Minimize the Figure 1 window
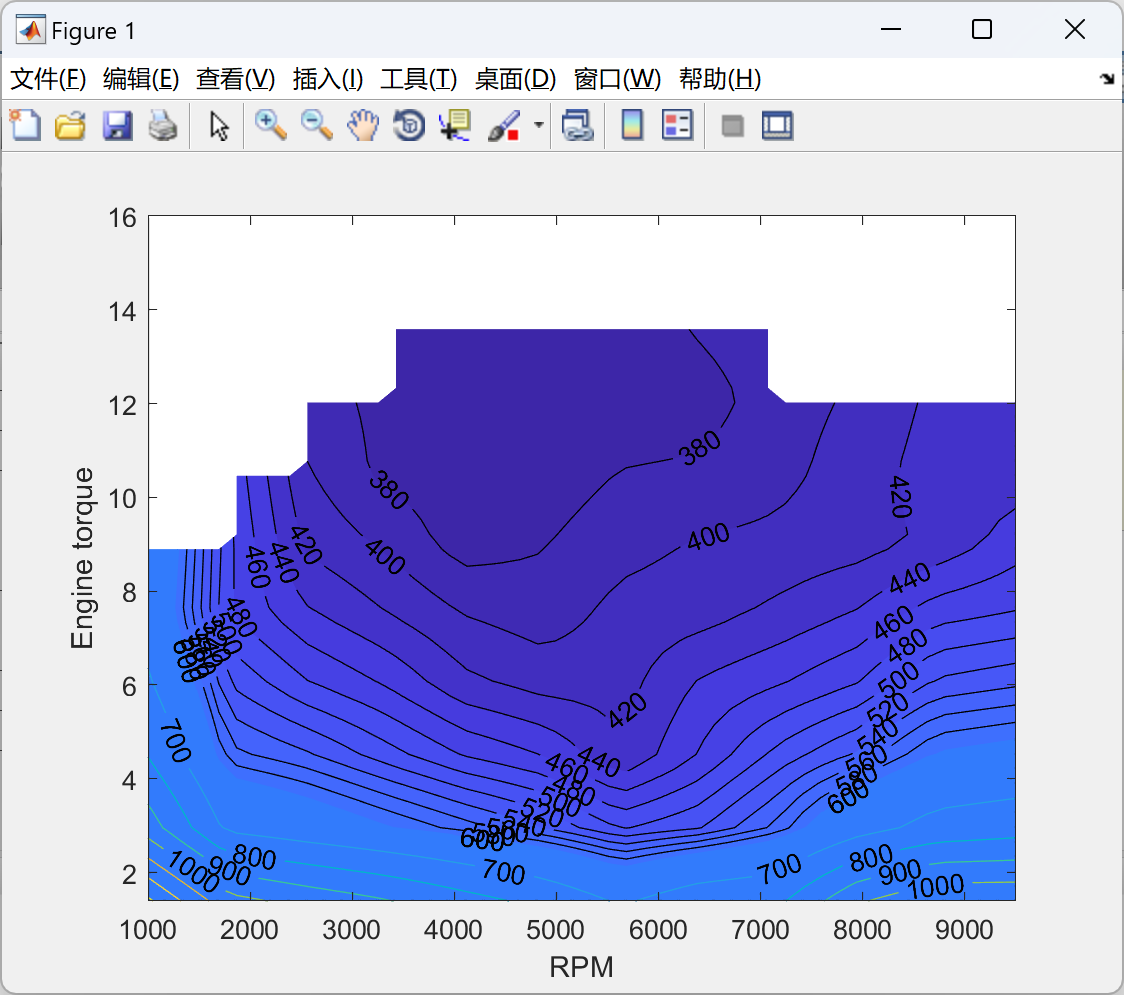 point(891,29)
